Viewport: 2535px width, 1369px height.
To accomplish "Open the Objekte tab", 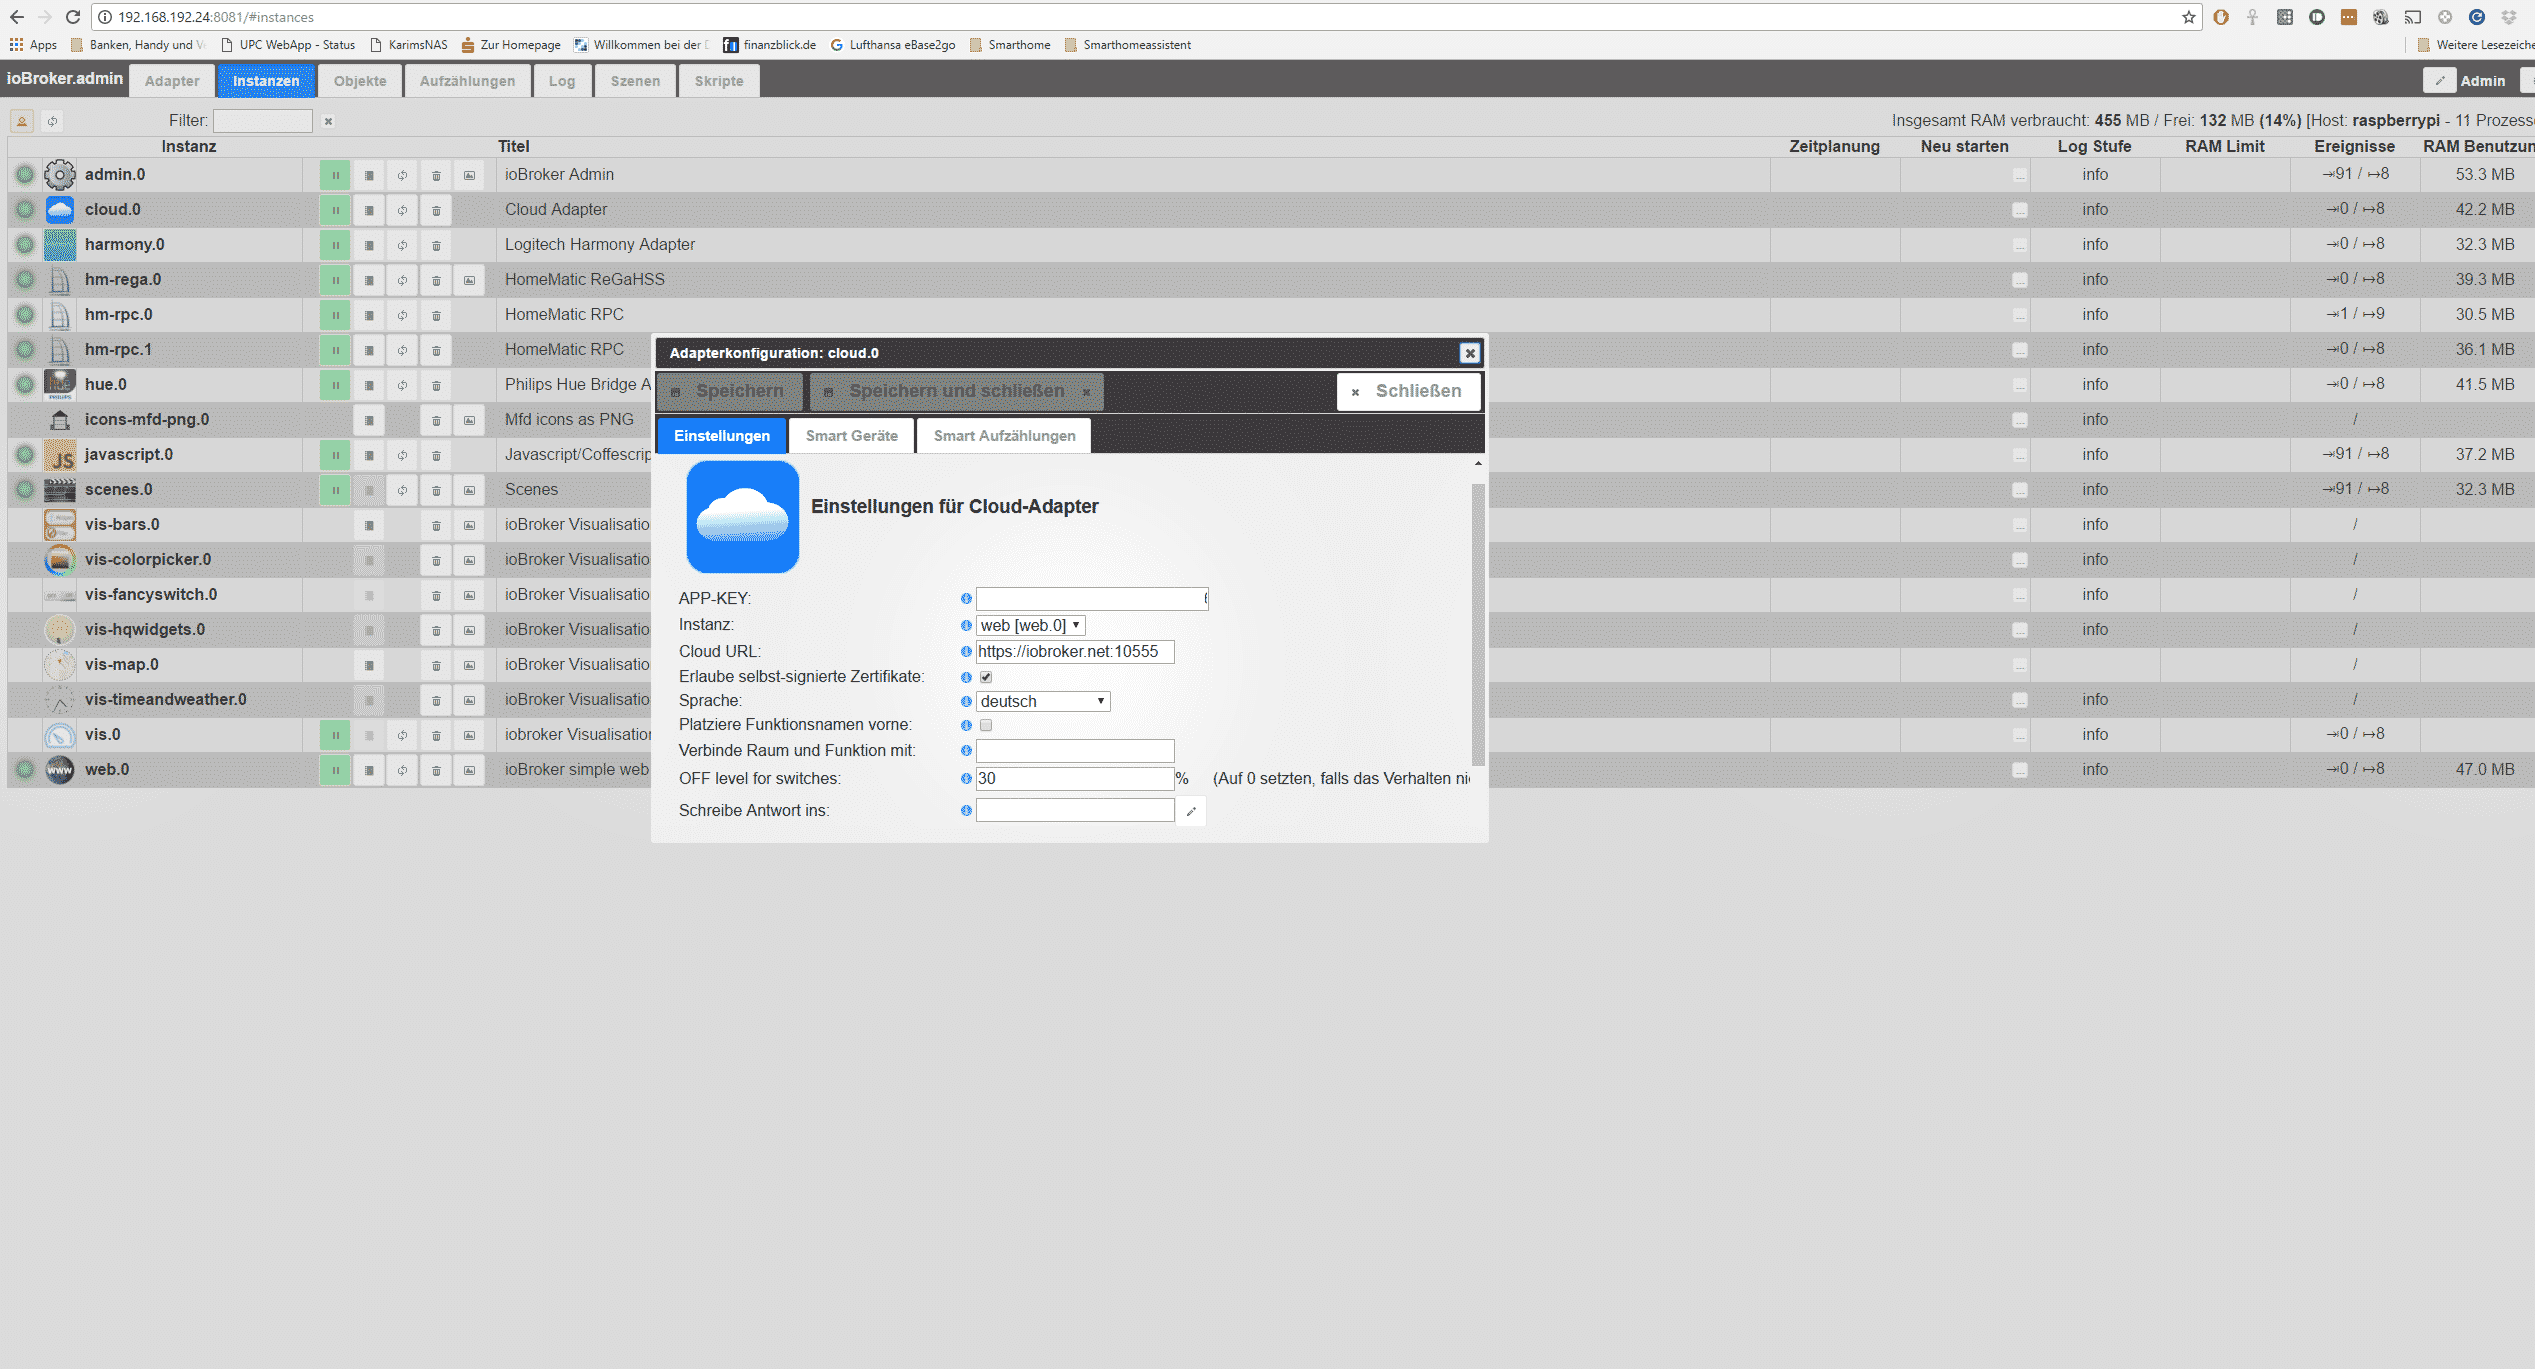I will coord(360,81).
